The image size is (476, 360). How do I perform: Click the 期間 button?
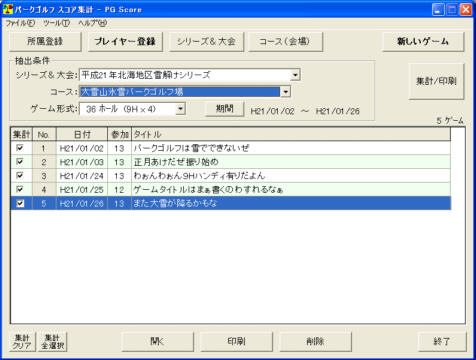click(x=225, y=109)
